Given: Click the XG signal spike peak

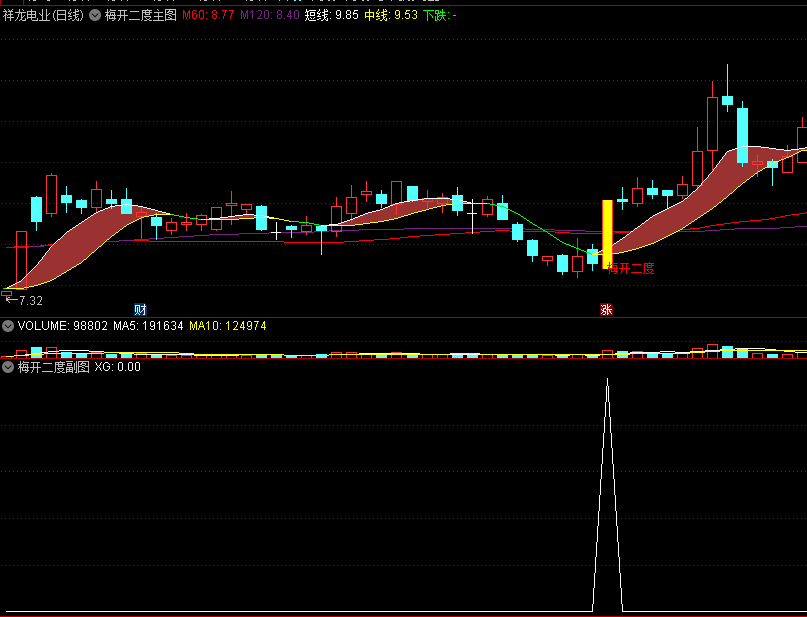Looking at the screenshot, I should coord(607,380).
